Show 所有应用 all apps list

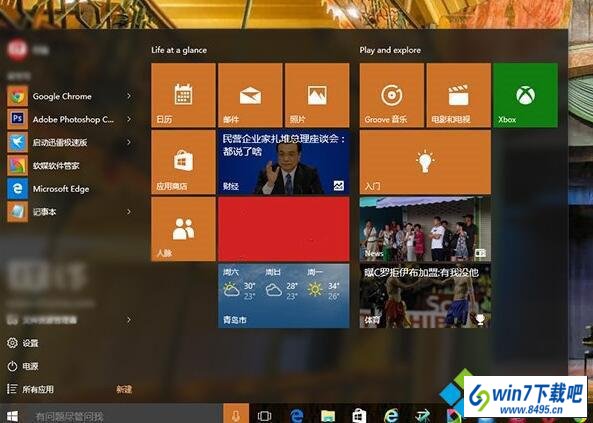tap(30, 389)
